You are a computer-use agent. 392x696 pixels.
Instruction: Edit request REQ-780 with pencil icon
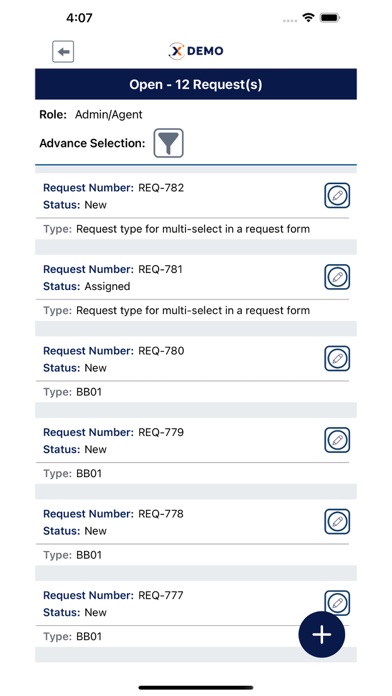[337, 359]
